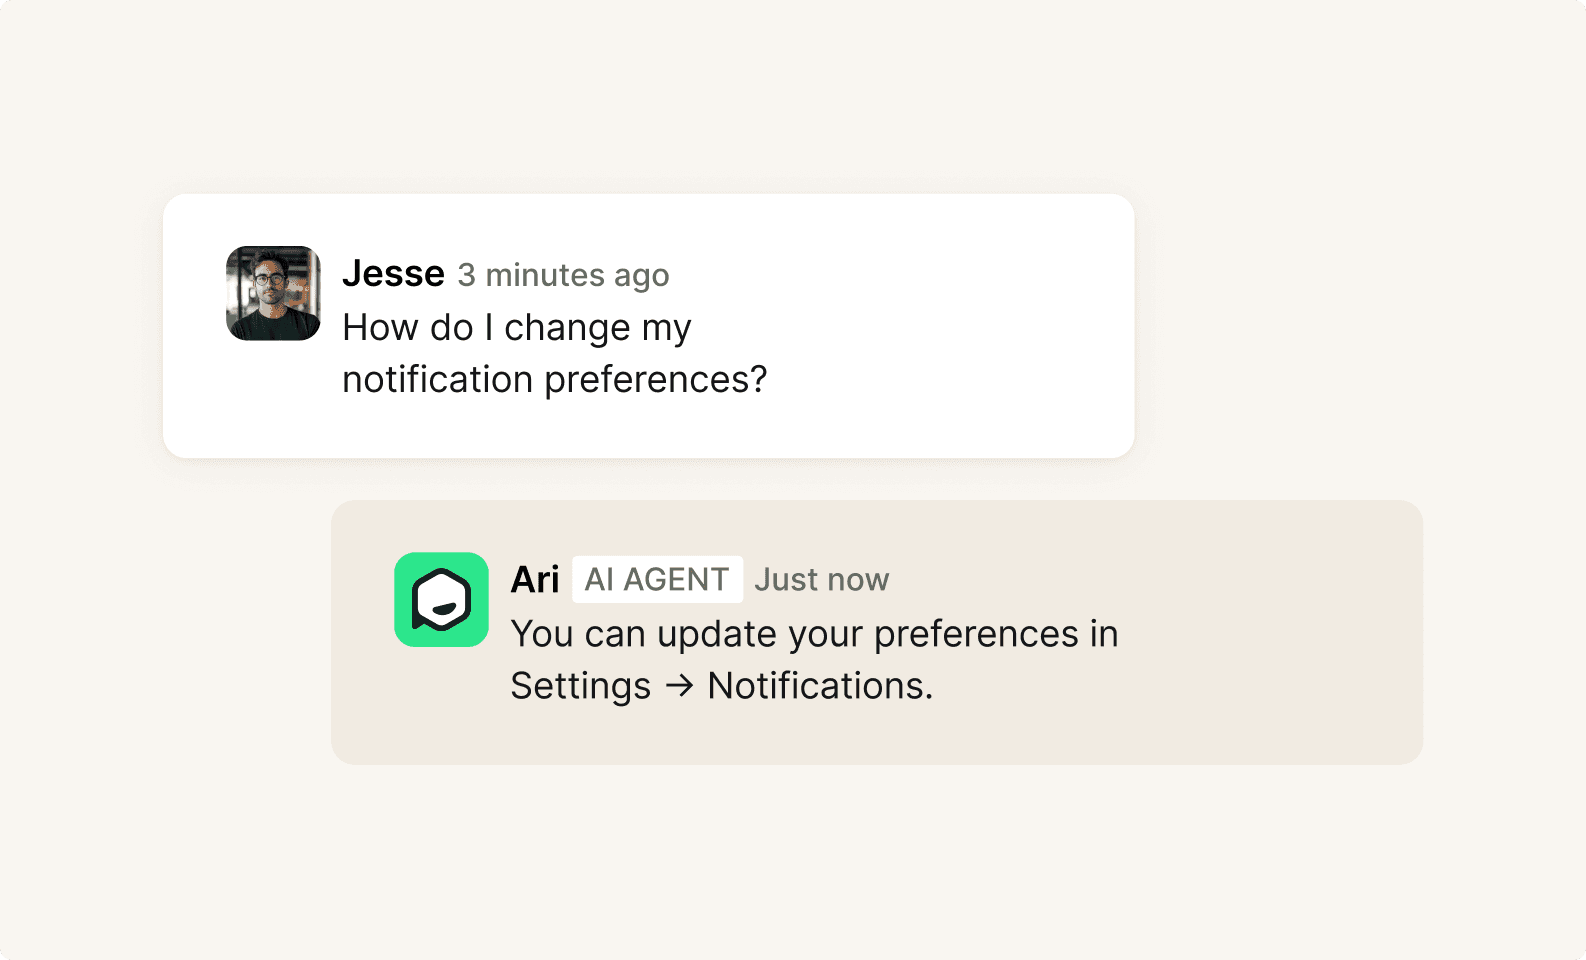Click the word 'preferences' in Ari's reply
Viewport: 1586px width, 960px height.
pyautogui.click(x=976, y=634)
